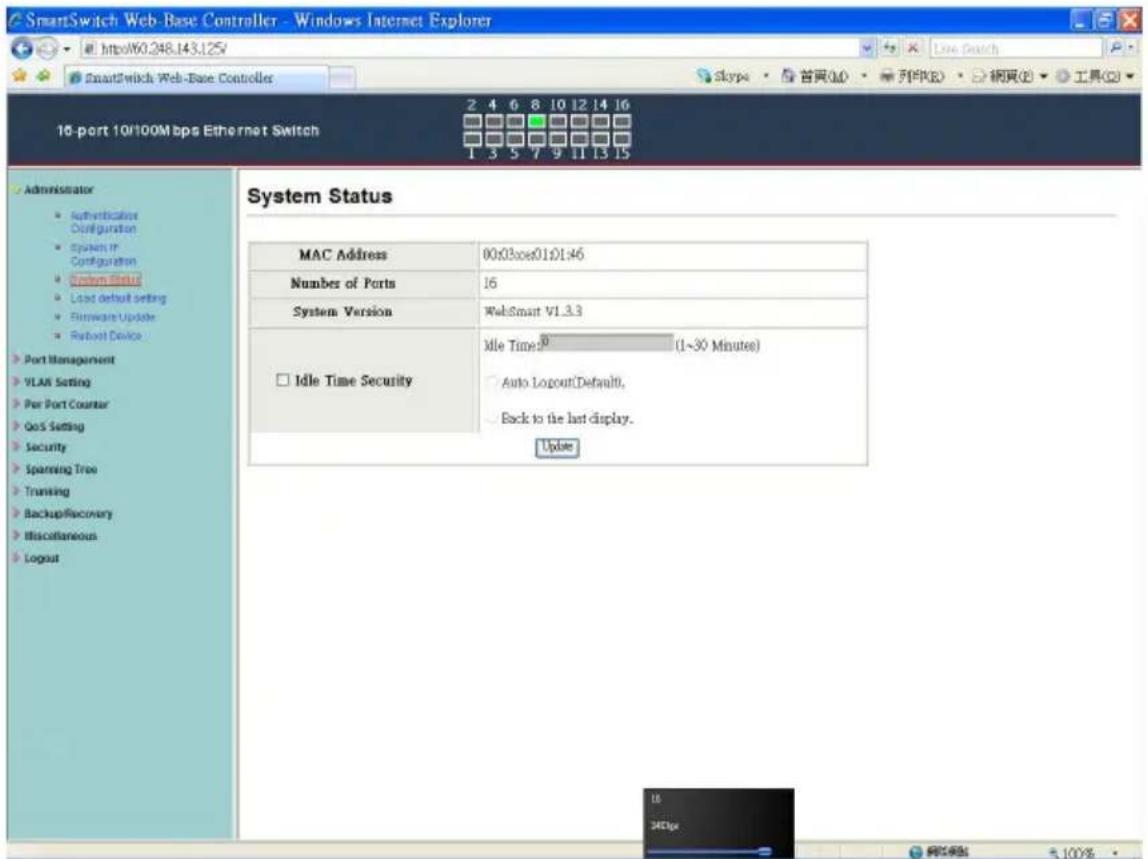Open the address bar history dropdown
Viewport: 1148px width, 859px height.
click(x=868, y=48)
